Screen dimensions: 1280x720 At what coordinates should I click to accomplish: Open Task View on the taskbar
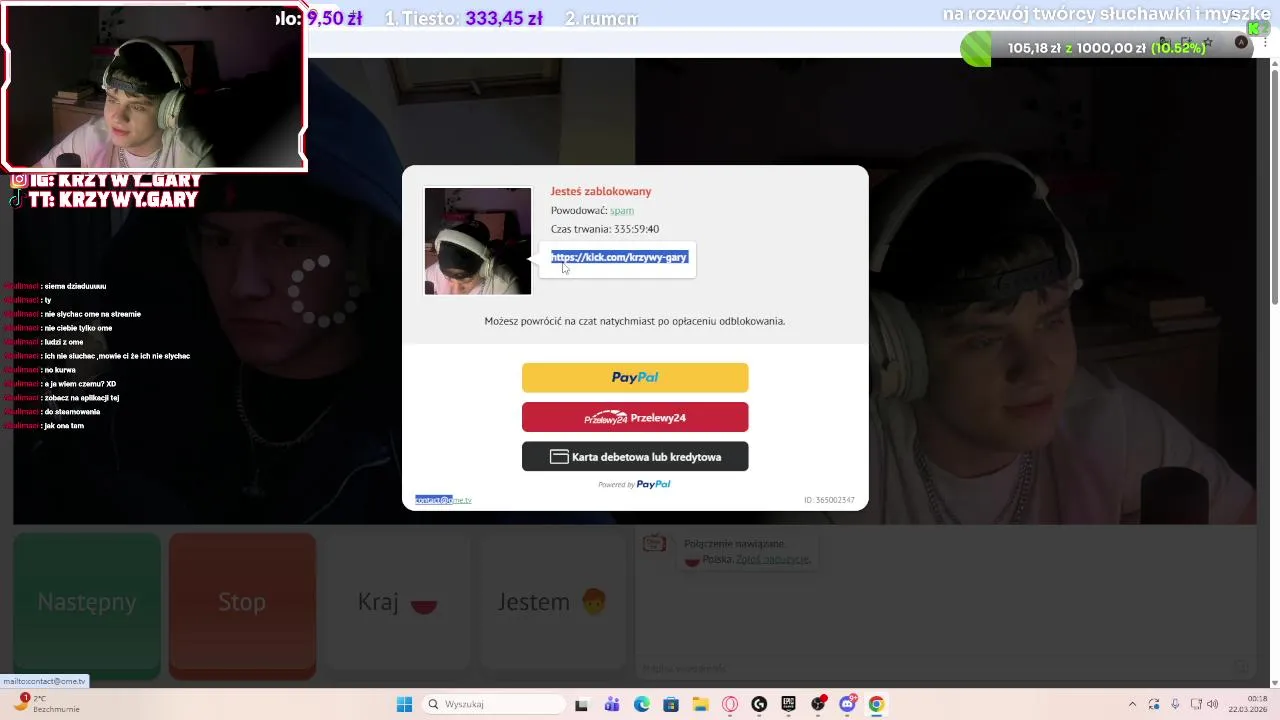(x=581, y=704)
